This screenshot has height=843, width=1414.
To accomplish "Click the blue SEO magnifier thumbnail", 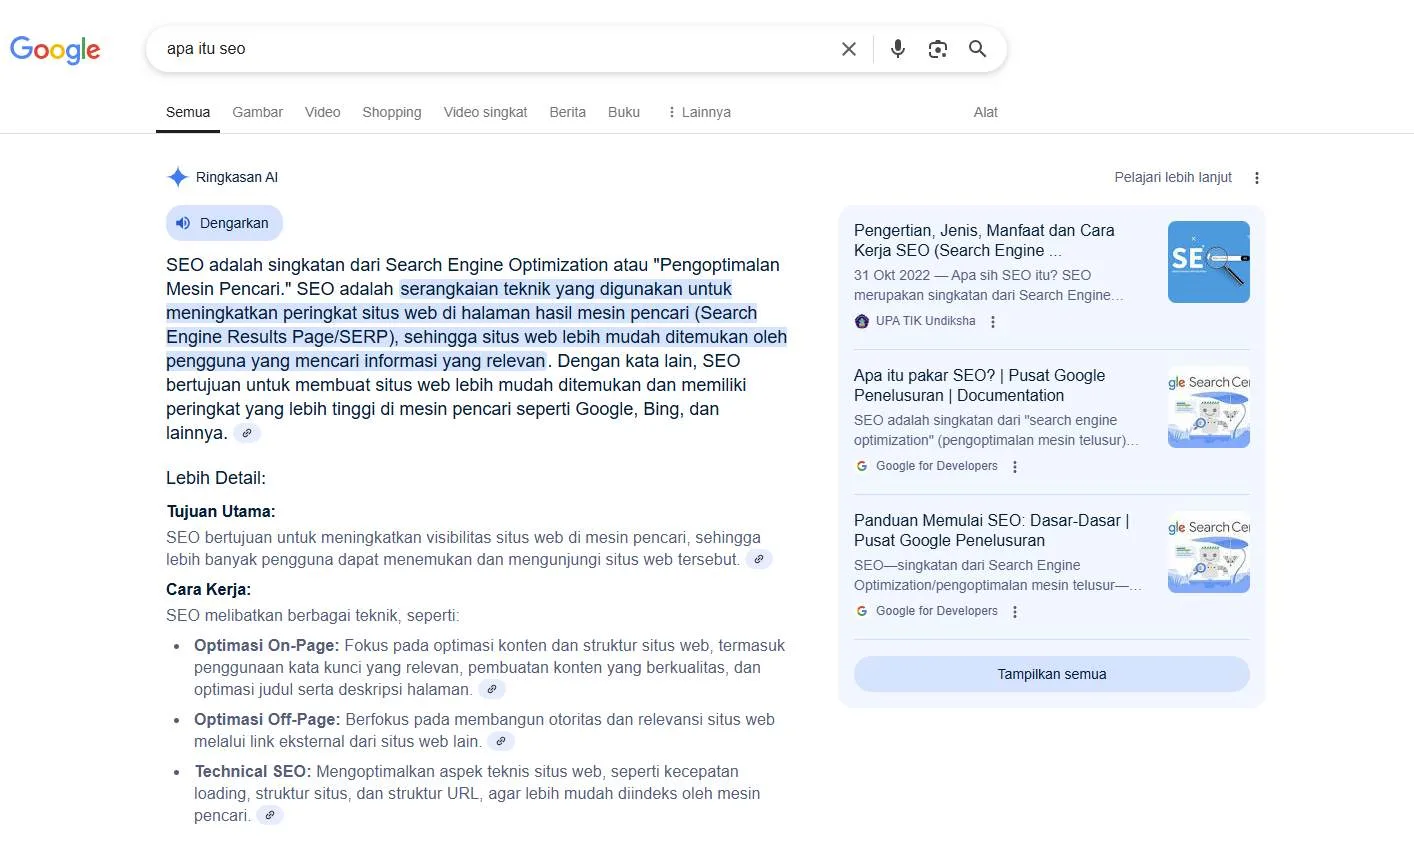I will tap(1209, 262).
